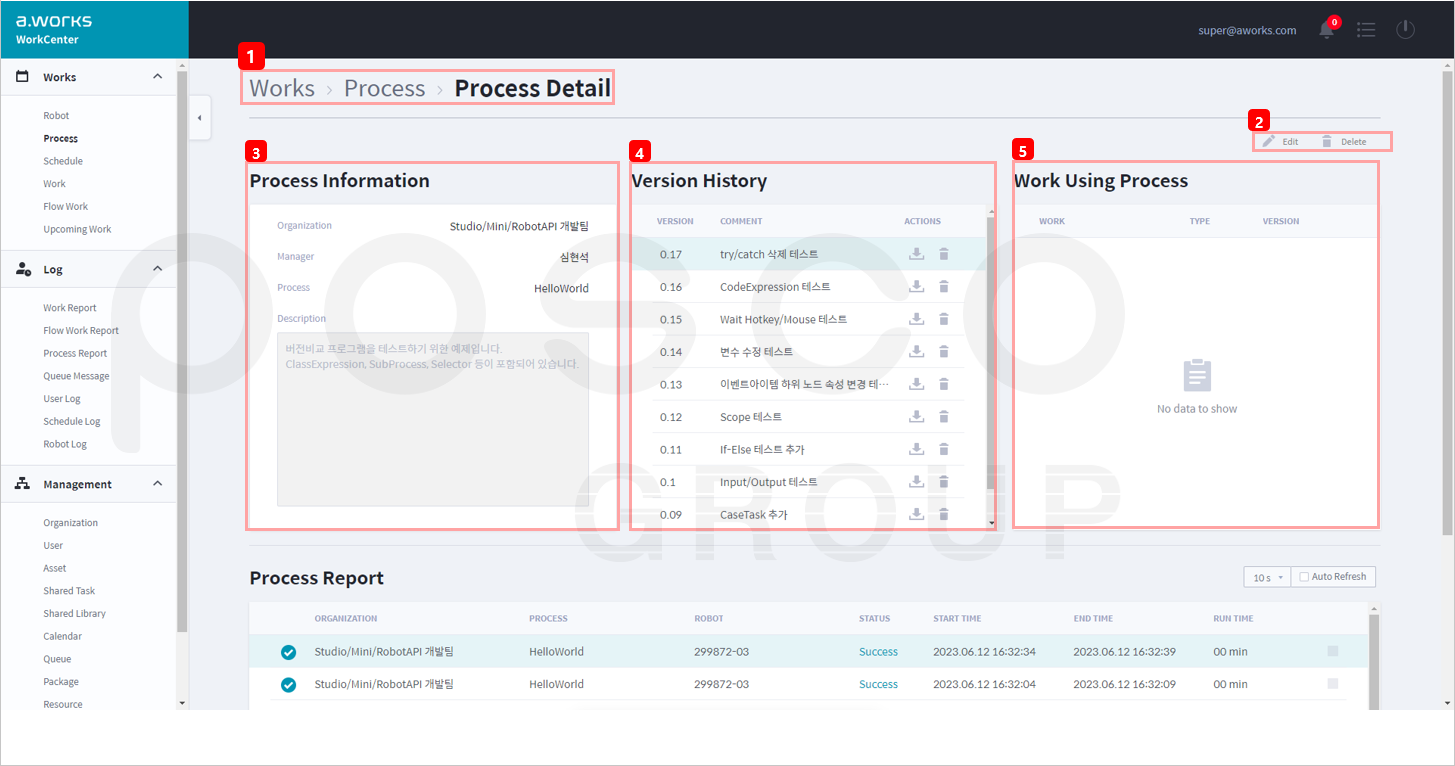Select the 'try/catch 삭제 테스트' version comment
Viewport: 1455px width, 766px height.
pos(769,255)
